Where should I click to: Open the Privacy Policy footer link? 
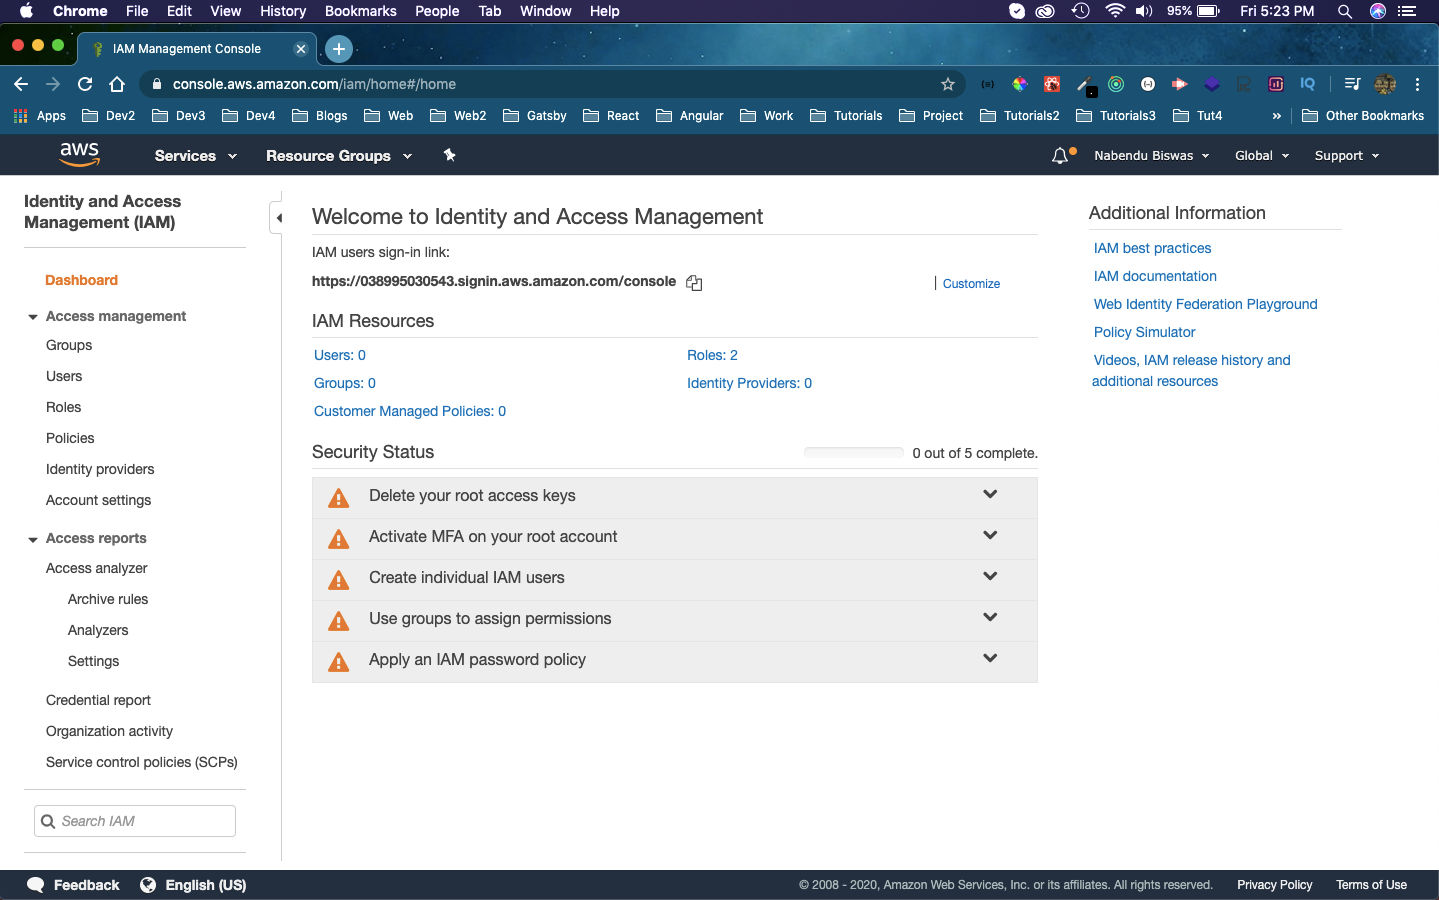pos(1274,885)
